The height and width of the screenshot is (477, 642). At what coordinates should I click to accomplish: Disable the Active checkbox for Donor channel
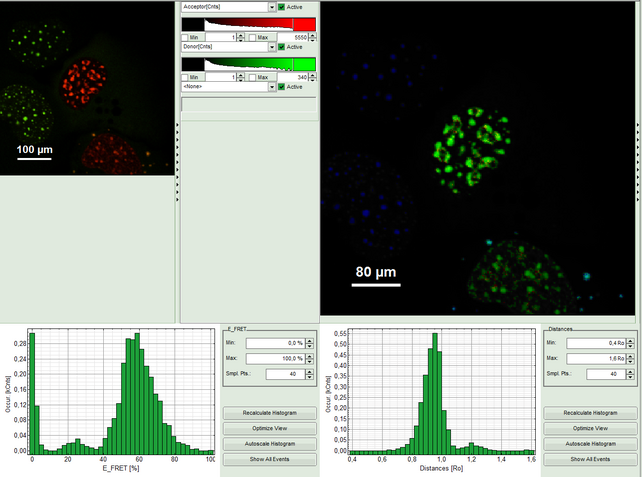coord(283,46)
